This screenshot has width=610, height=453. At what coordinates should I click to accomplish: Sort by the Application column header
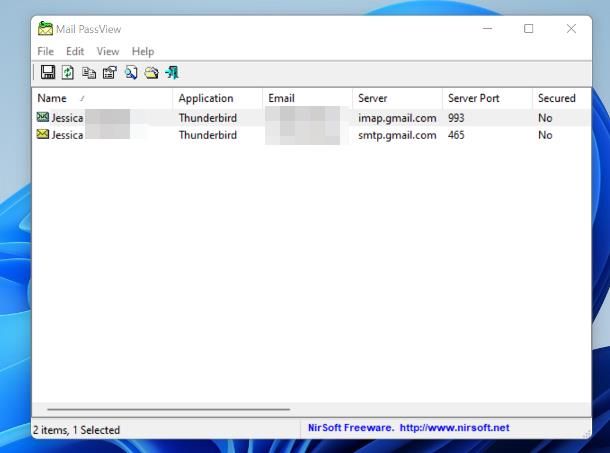[x=217, y=98]
